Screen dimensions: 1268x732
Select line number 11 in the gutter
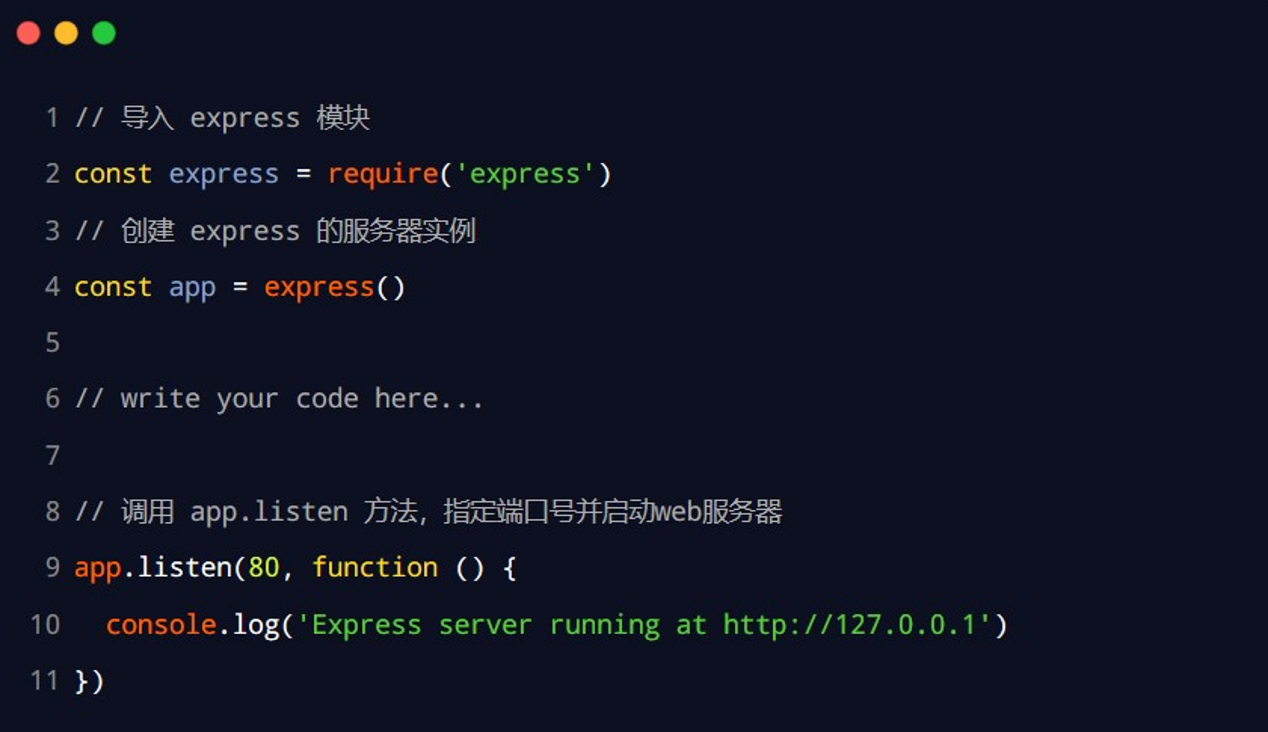tap(45, 681)
